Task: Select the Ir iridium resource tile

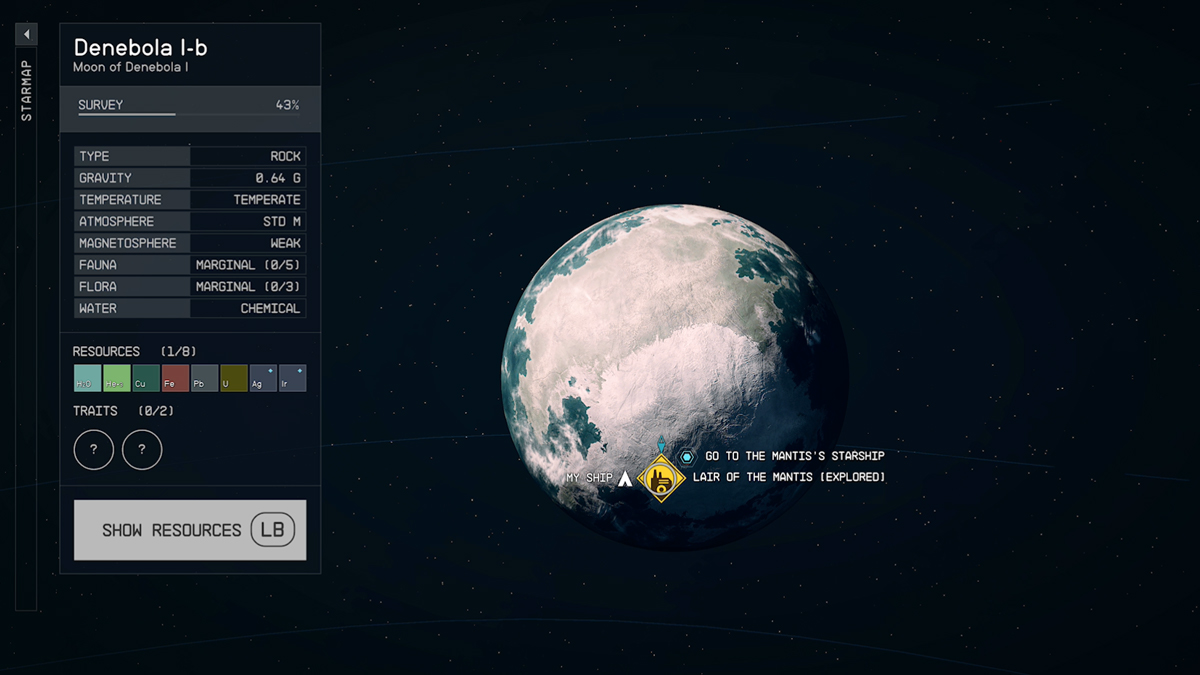Action: point(292,378)
